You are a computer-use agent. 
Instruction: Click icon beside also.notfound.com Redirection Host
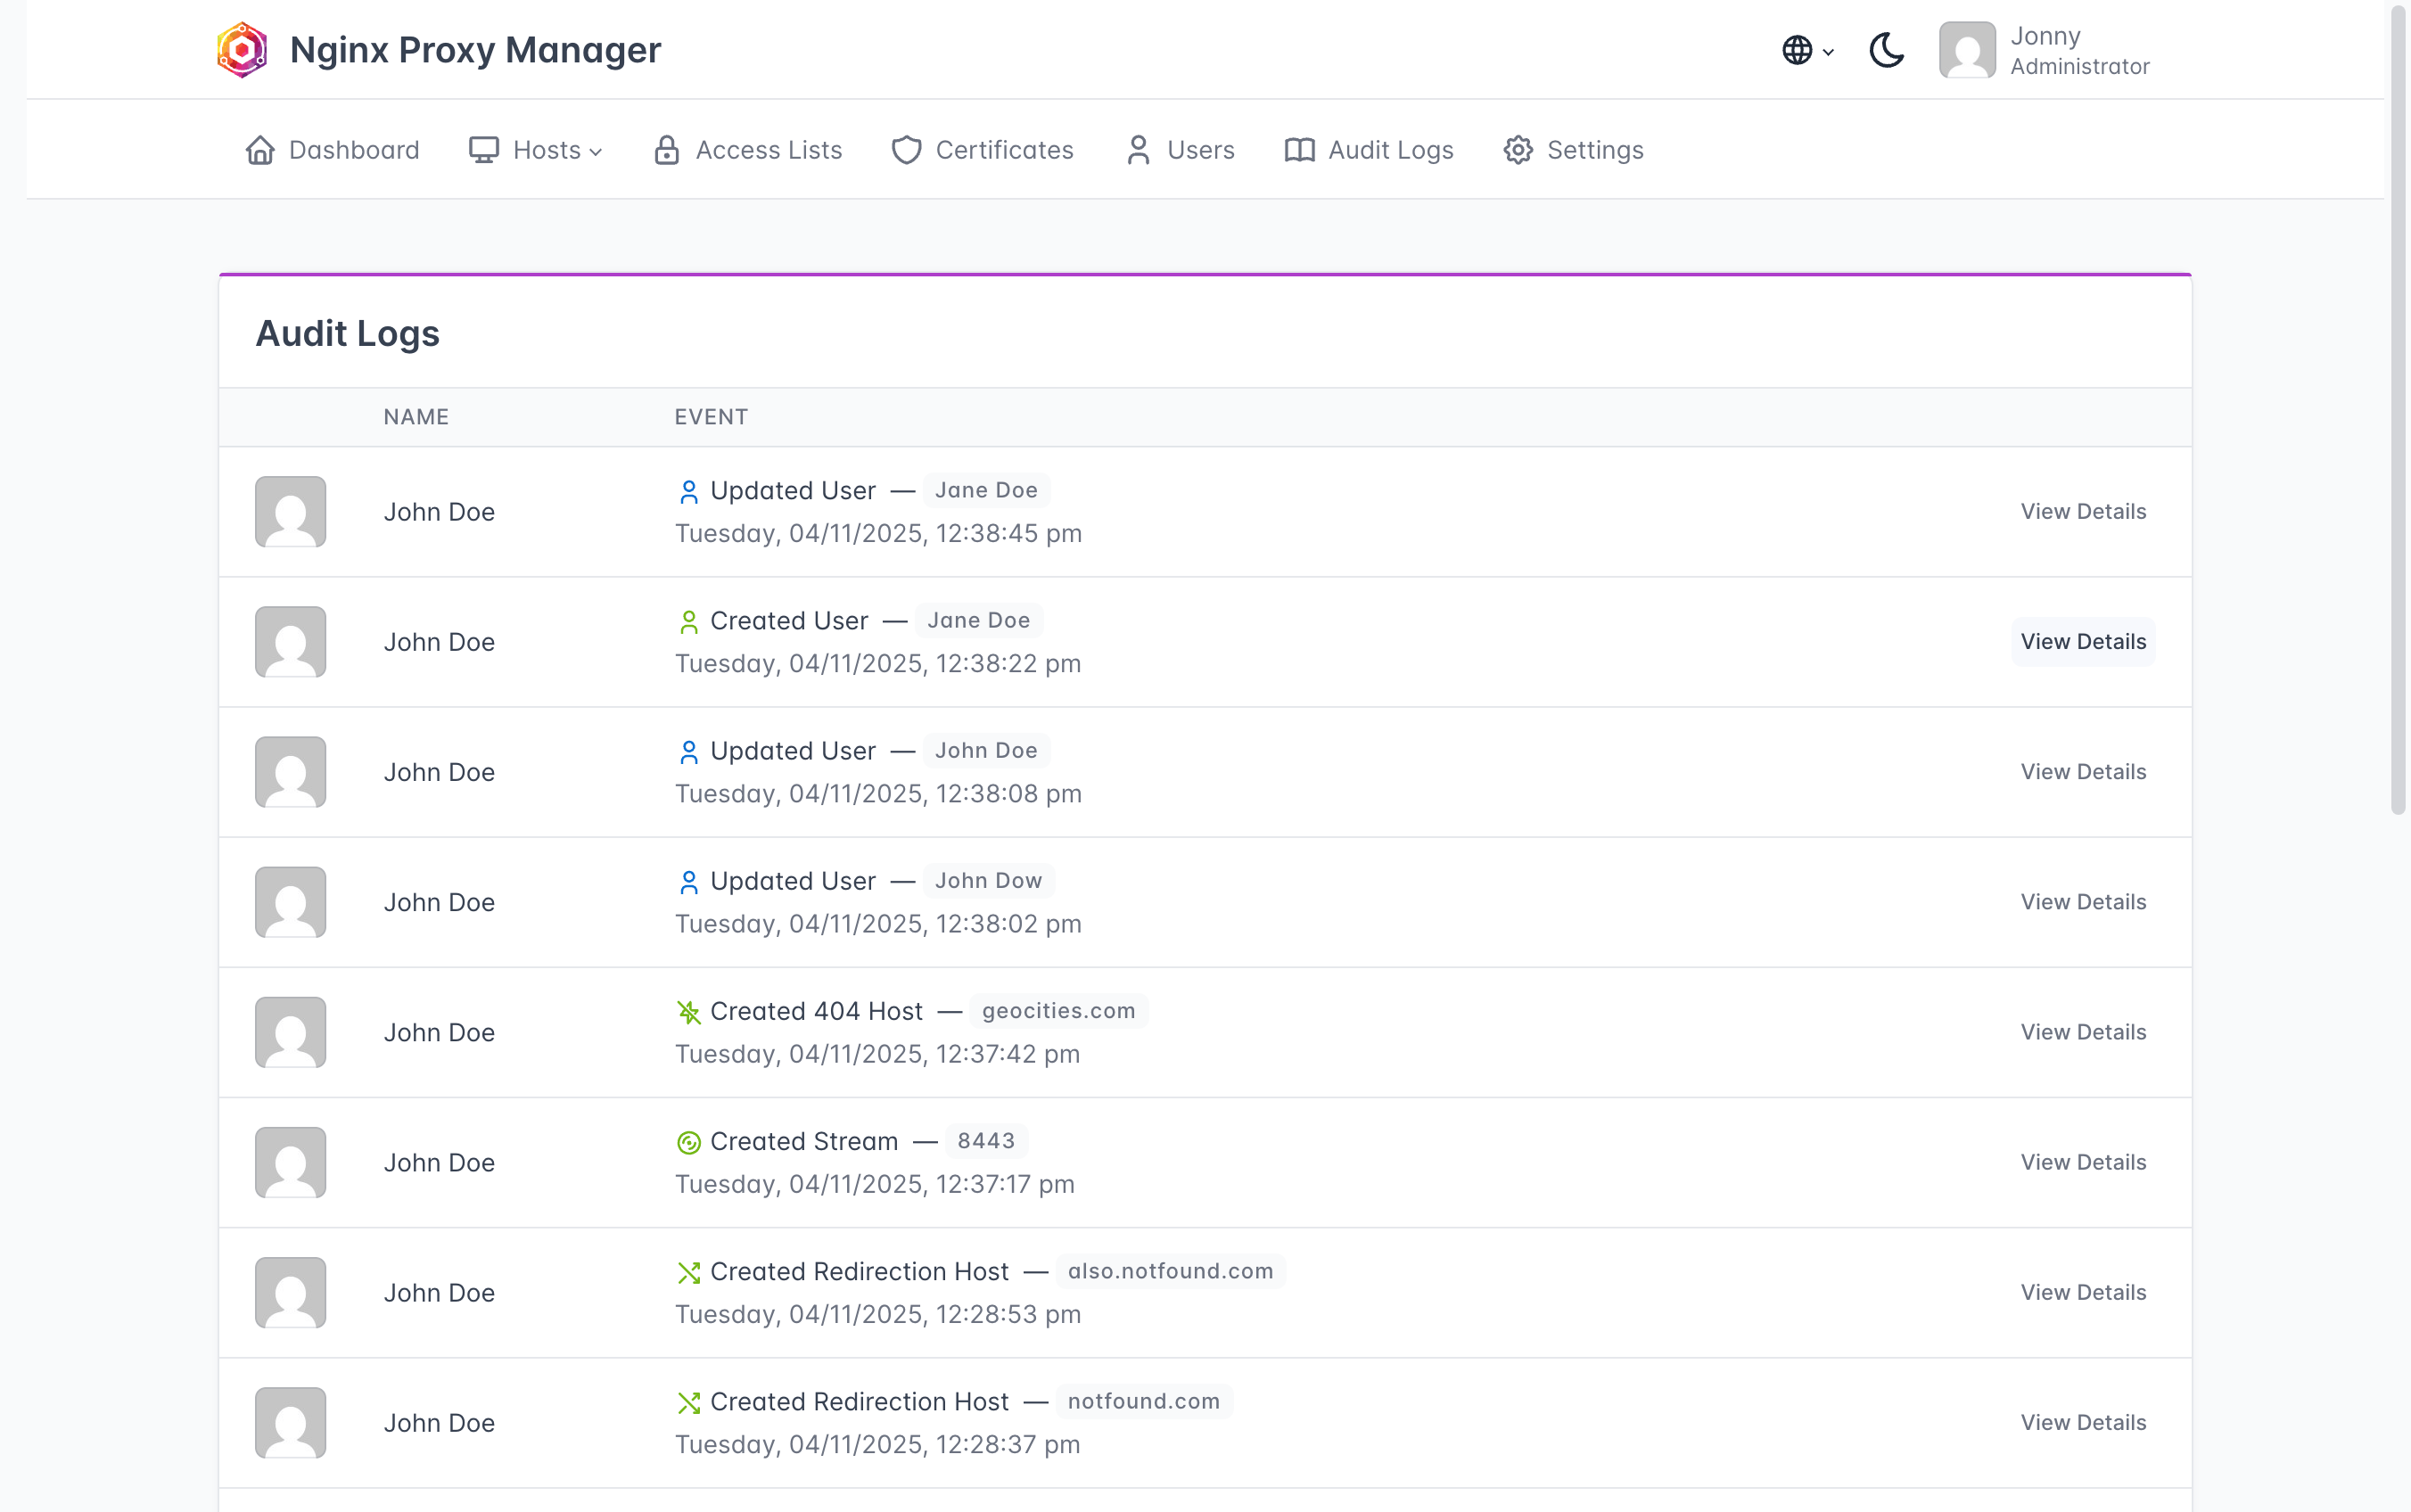pyautogui.click(x=688, y=1272)
